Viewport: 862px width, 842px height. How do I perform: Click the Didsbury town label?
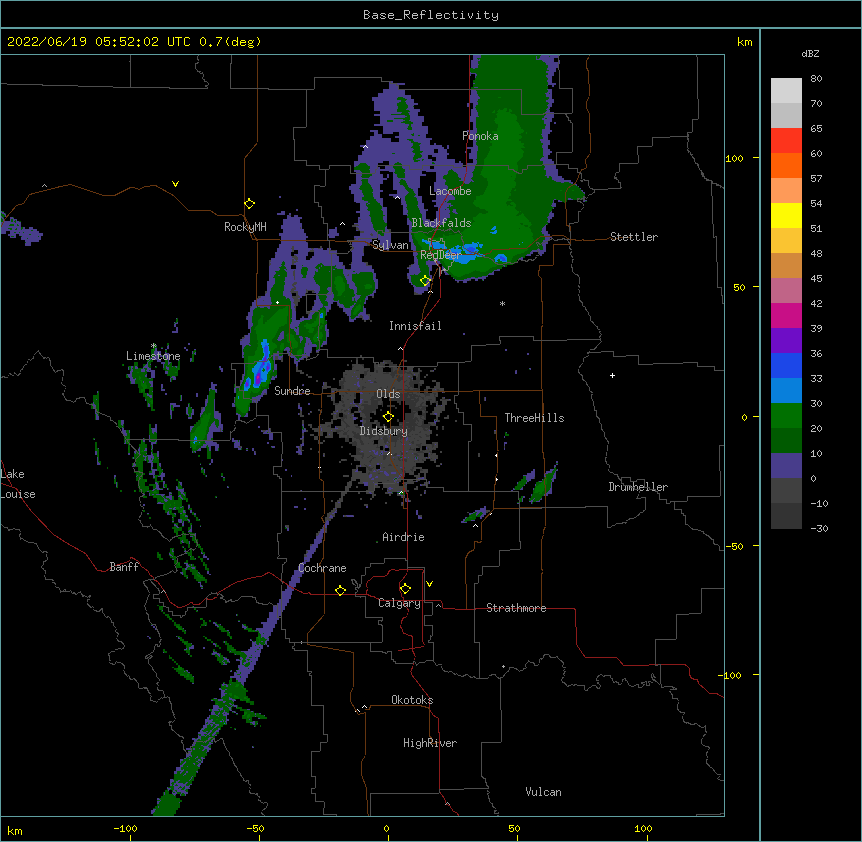[383, 431]
